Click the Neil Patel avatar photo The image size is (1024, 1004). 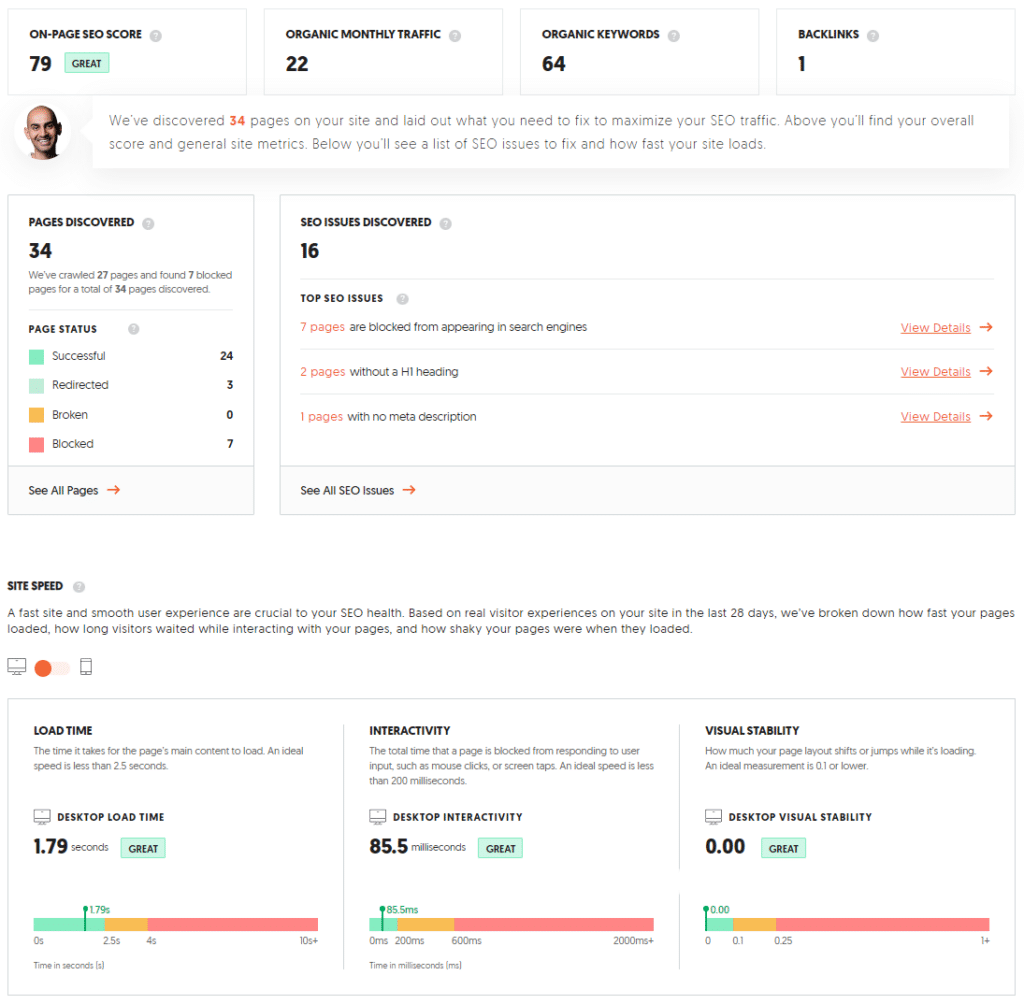(40, 131)
